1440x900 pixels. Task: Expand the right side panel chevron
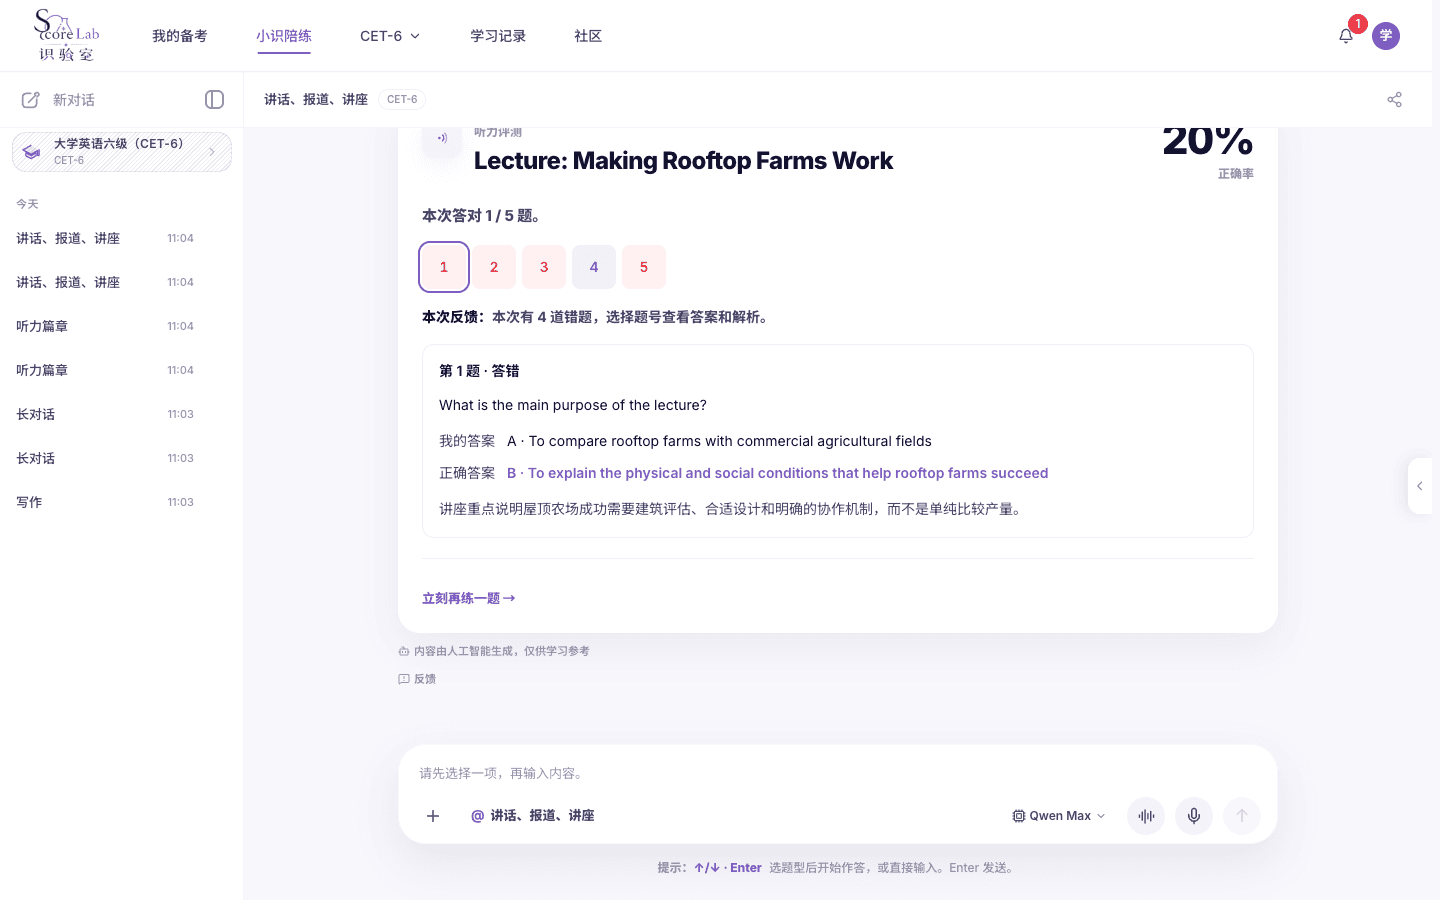[x=1420, y=486]
